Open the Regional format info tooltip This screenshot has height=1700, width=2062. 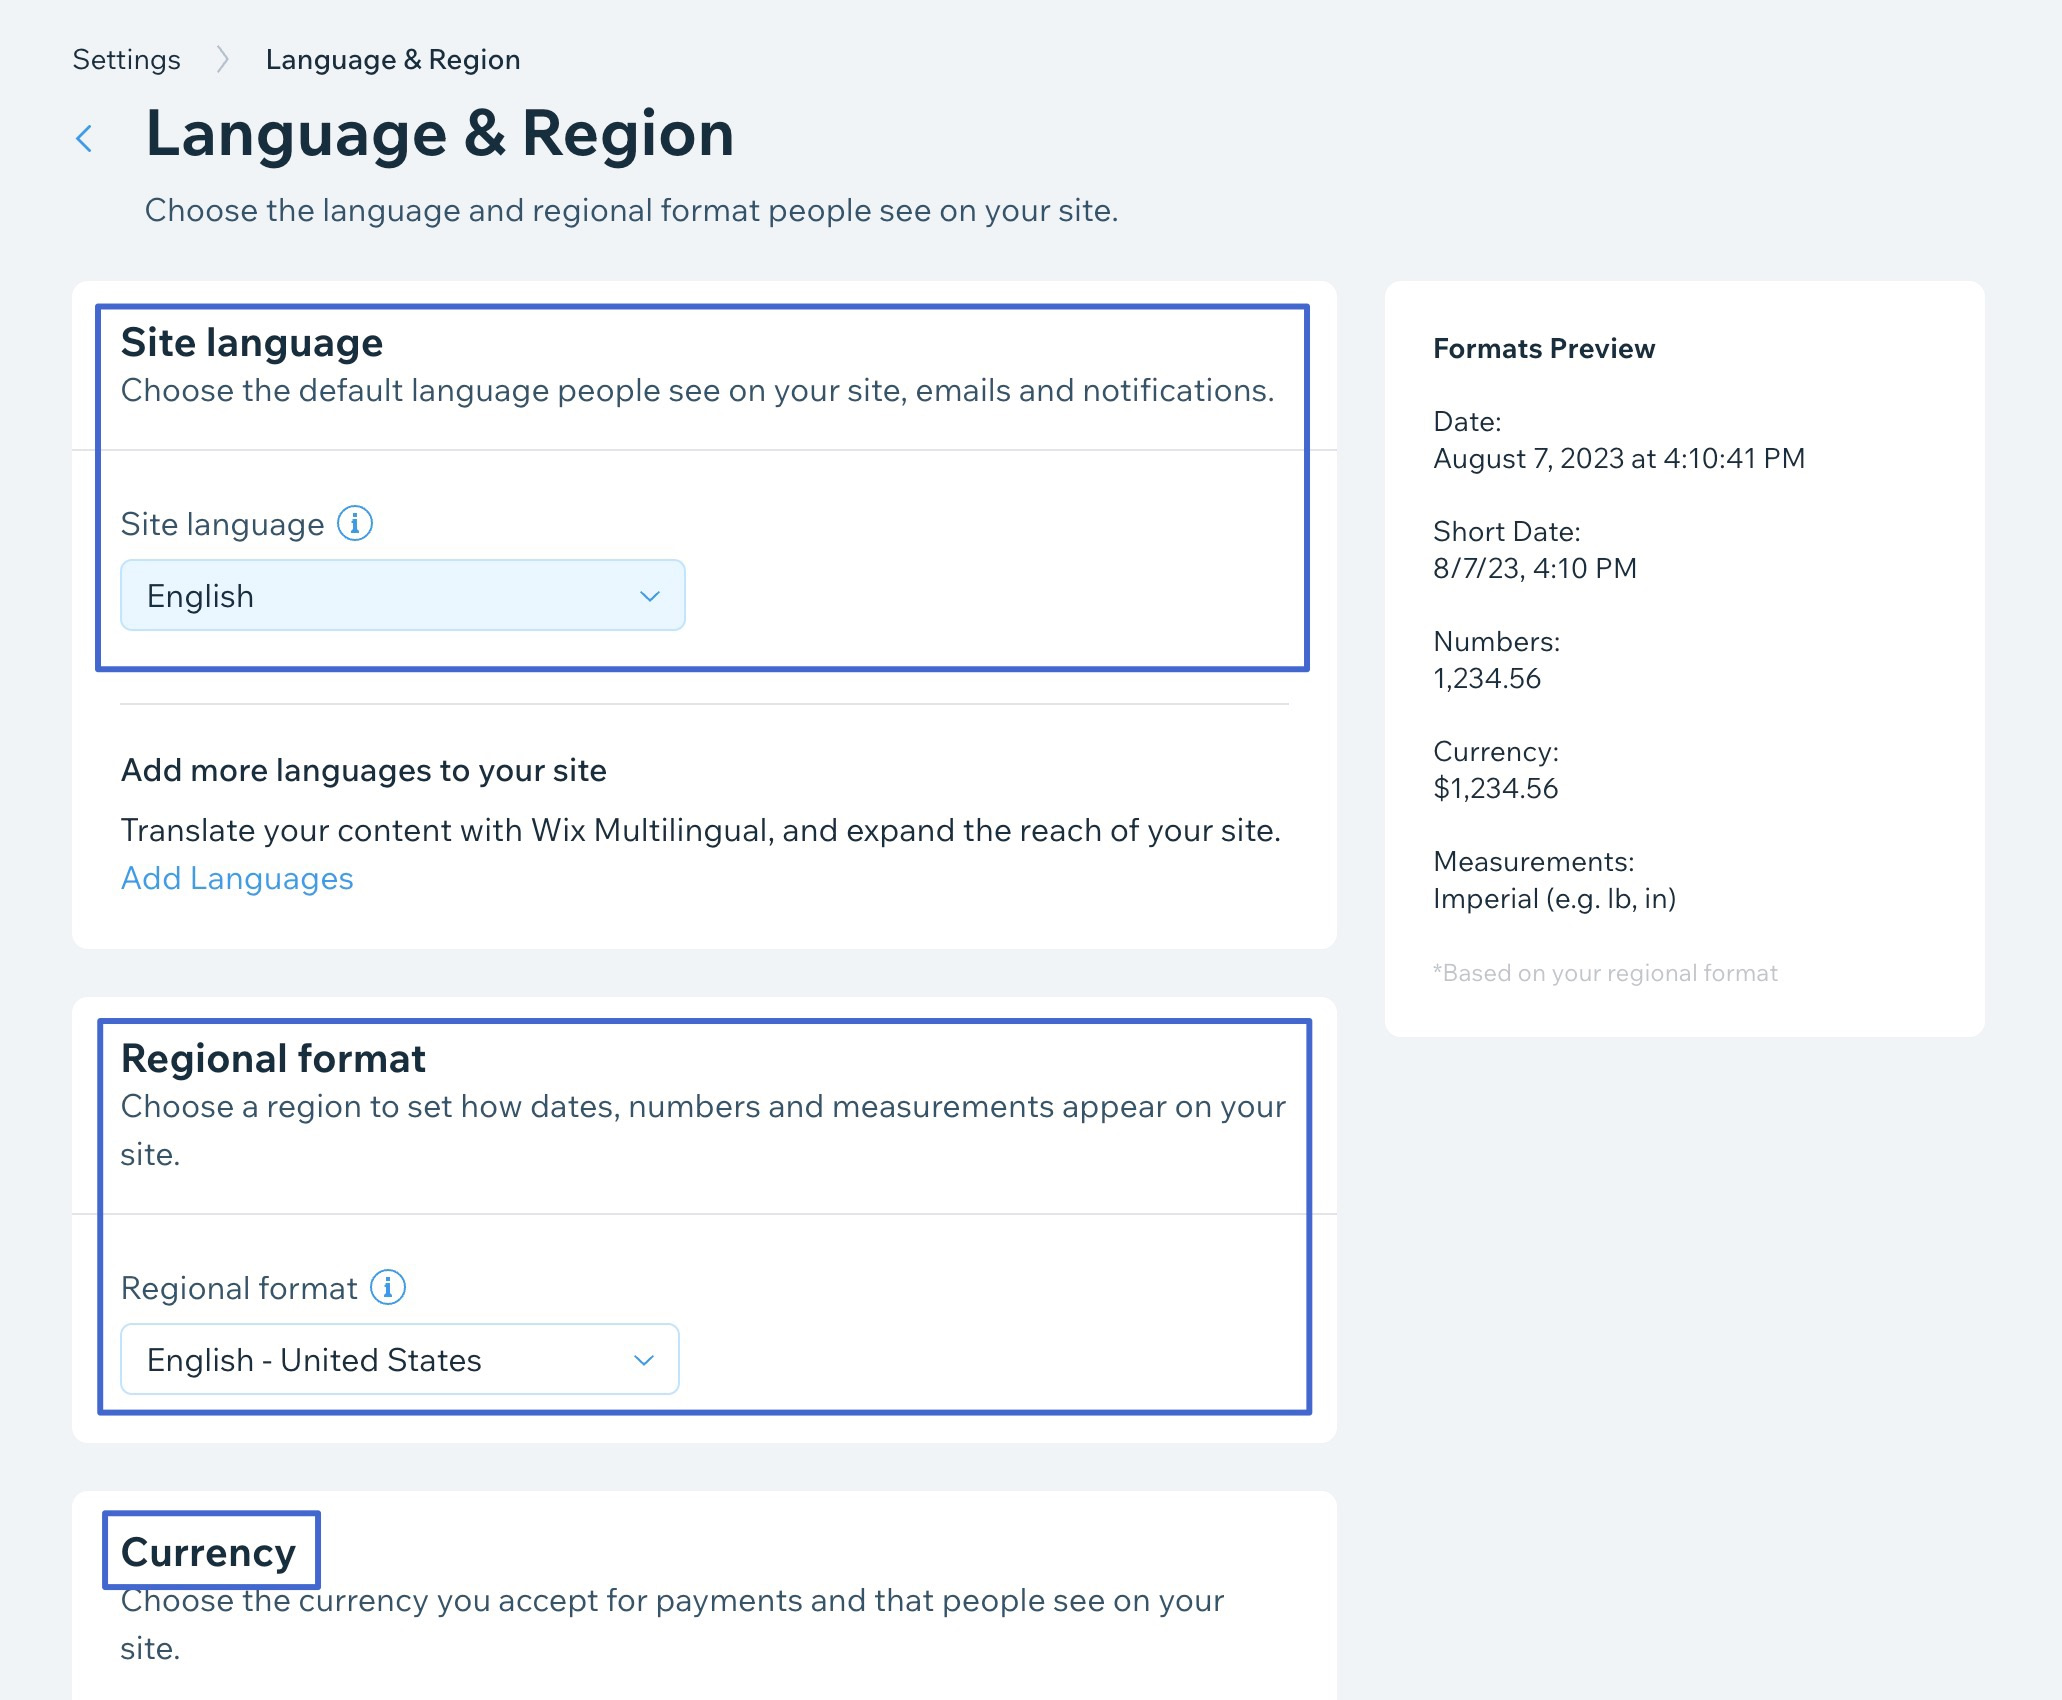(x=389, y=1288)
